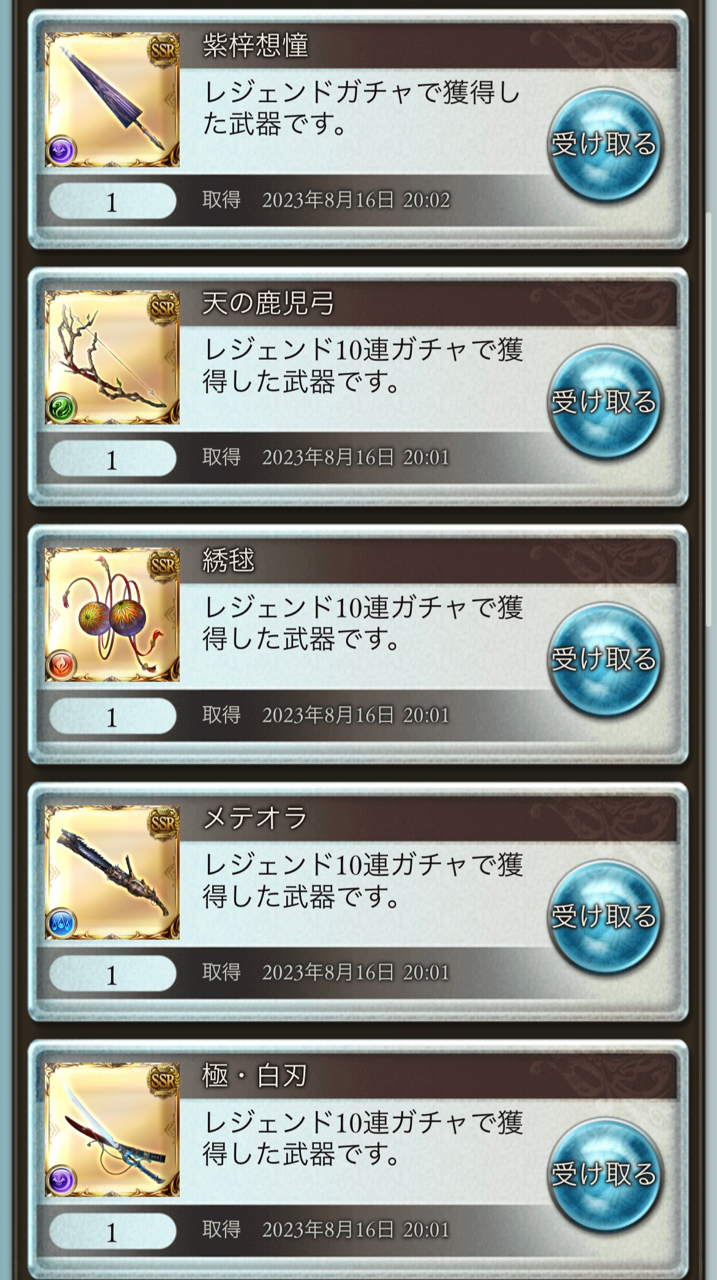Click the fire element badge on 綉毬
The image size is (717, 1280).
[x=62, y=665]
